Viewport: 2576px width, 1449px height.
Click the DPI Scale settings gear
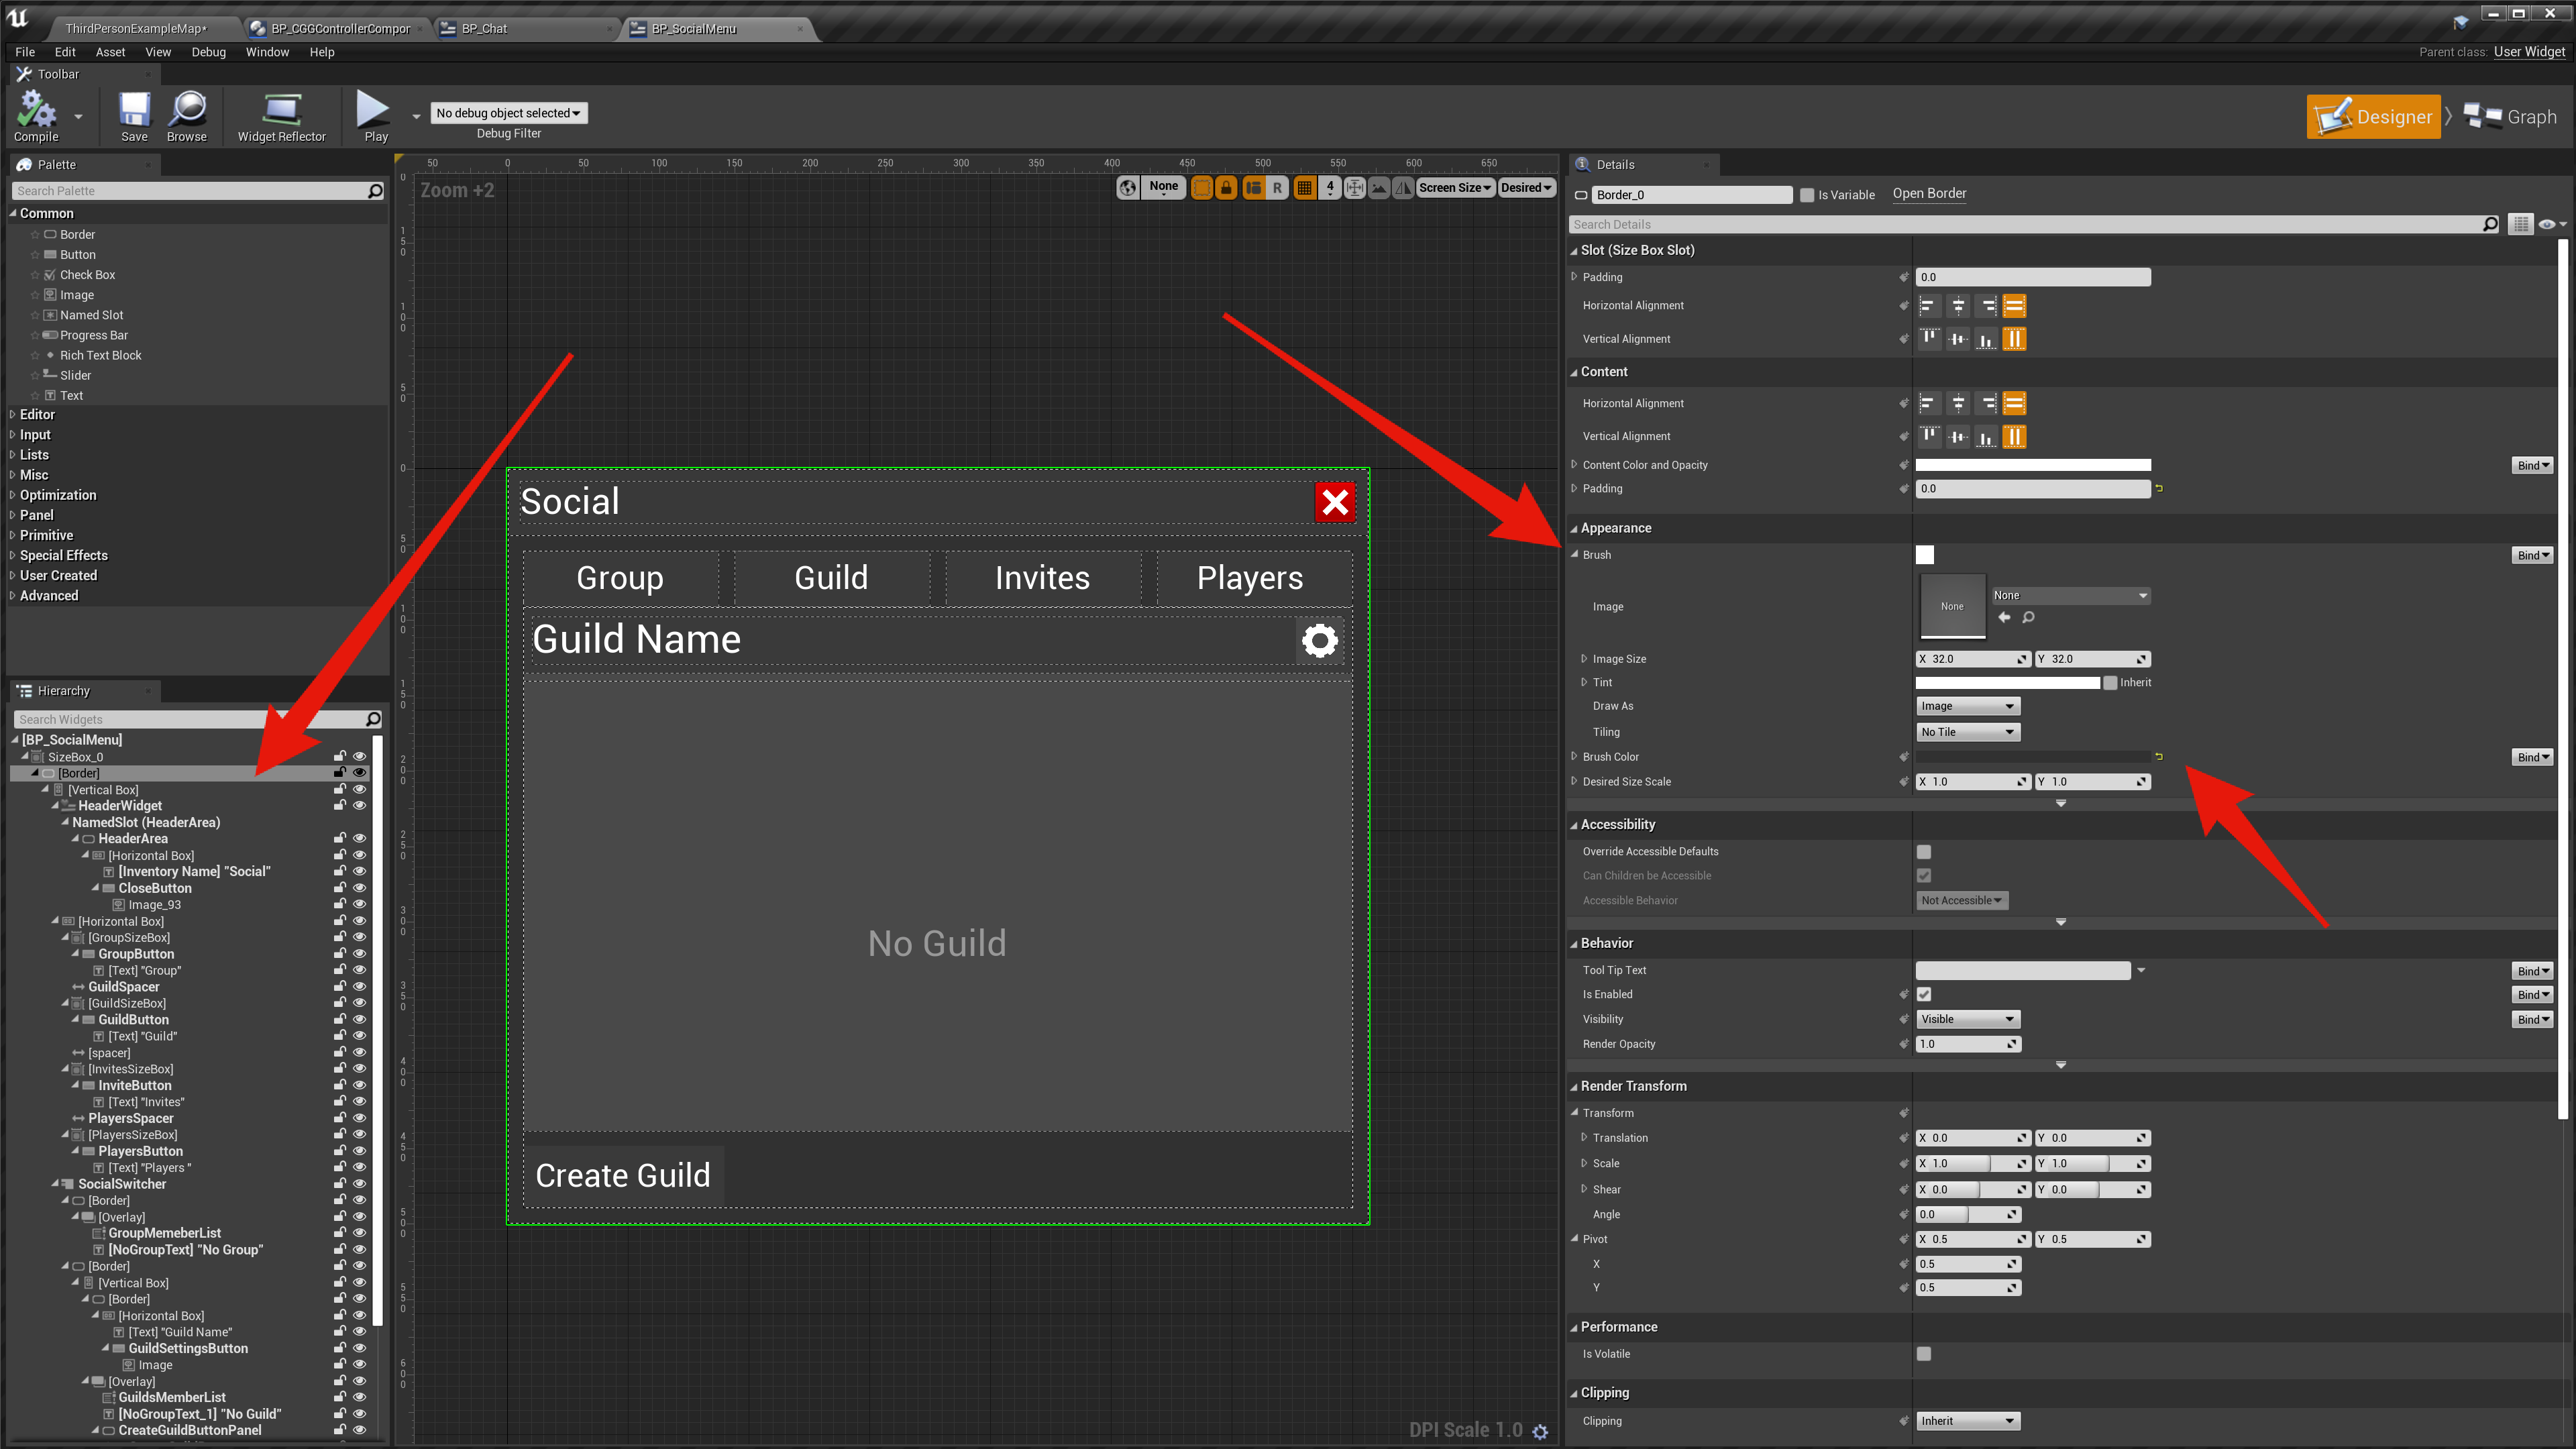pyautogui.click(x=1540, y=1431)
